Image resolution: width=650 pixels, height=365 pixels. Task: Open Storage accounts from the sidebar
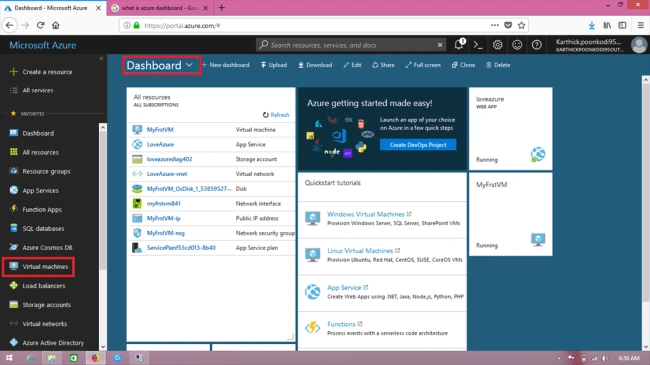coord(46,305)
